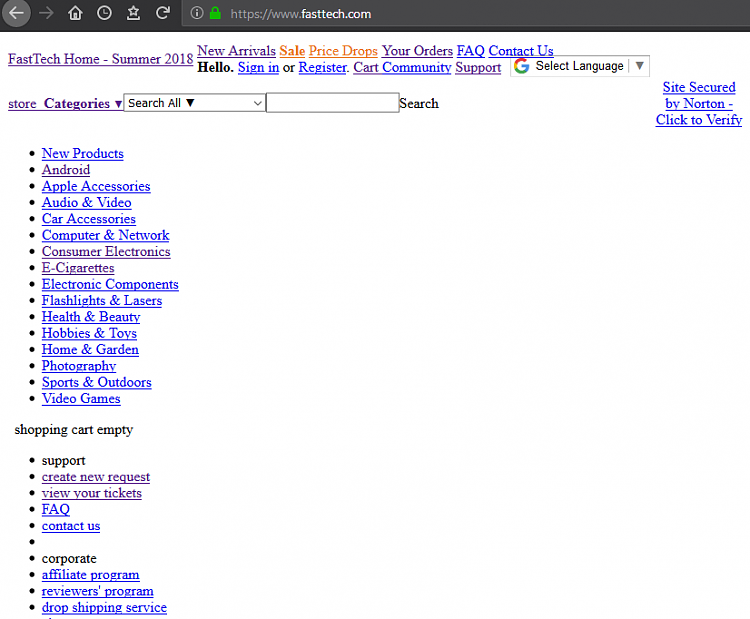Open the Support link in header

pos(478,67)
